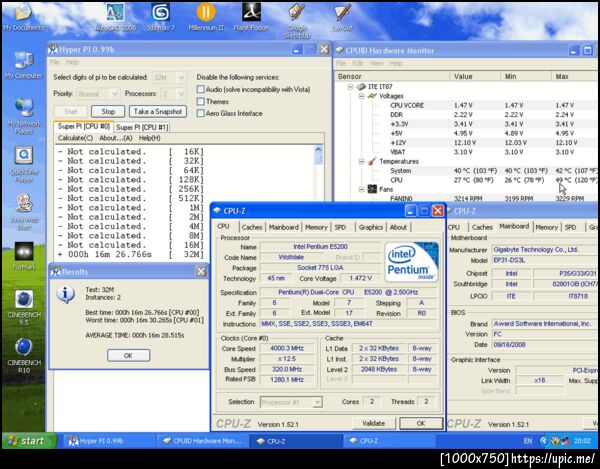Collapse the Voltages tree node

359,97
